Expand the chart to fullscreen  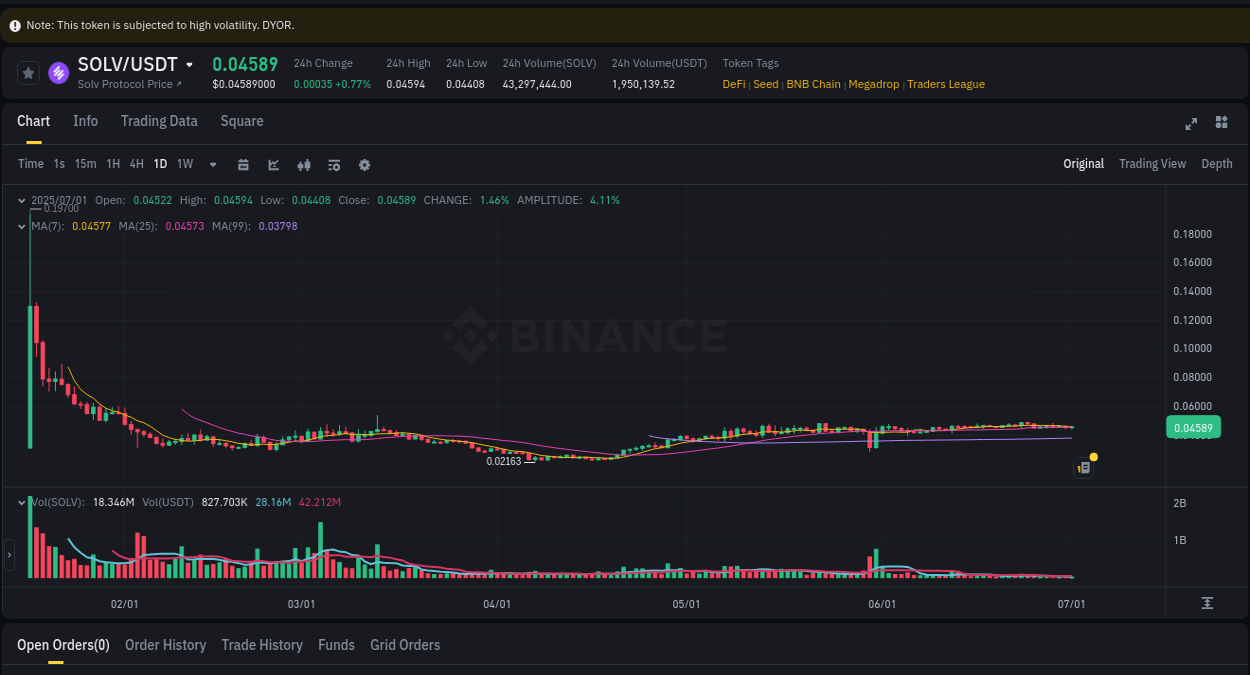(1190, 124)
